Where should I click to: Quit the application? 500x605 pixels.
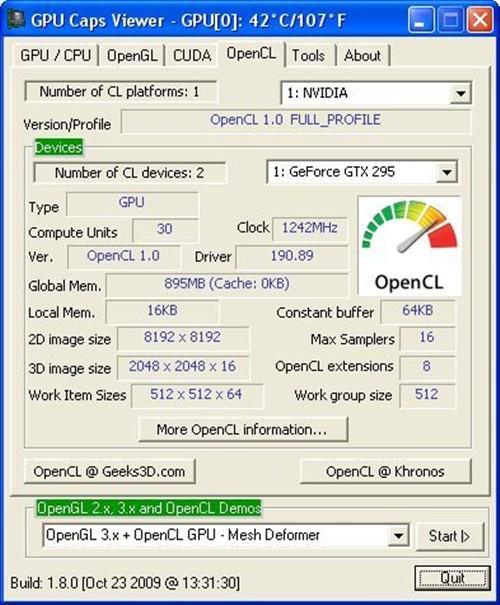coord(453,578)
